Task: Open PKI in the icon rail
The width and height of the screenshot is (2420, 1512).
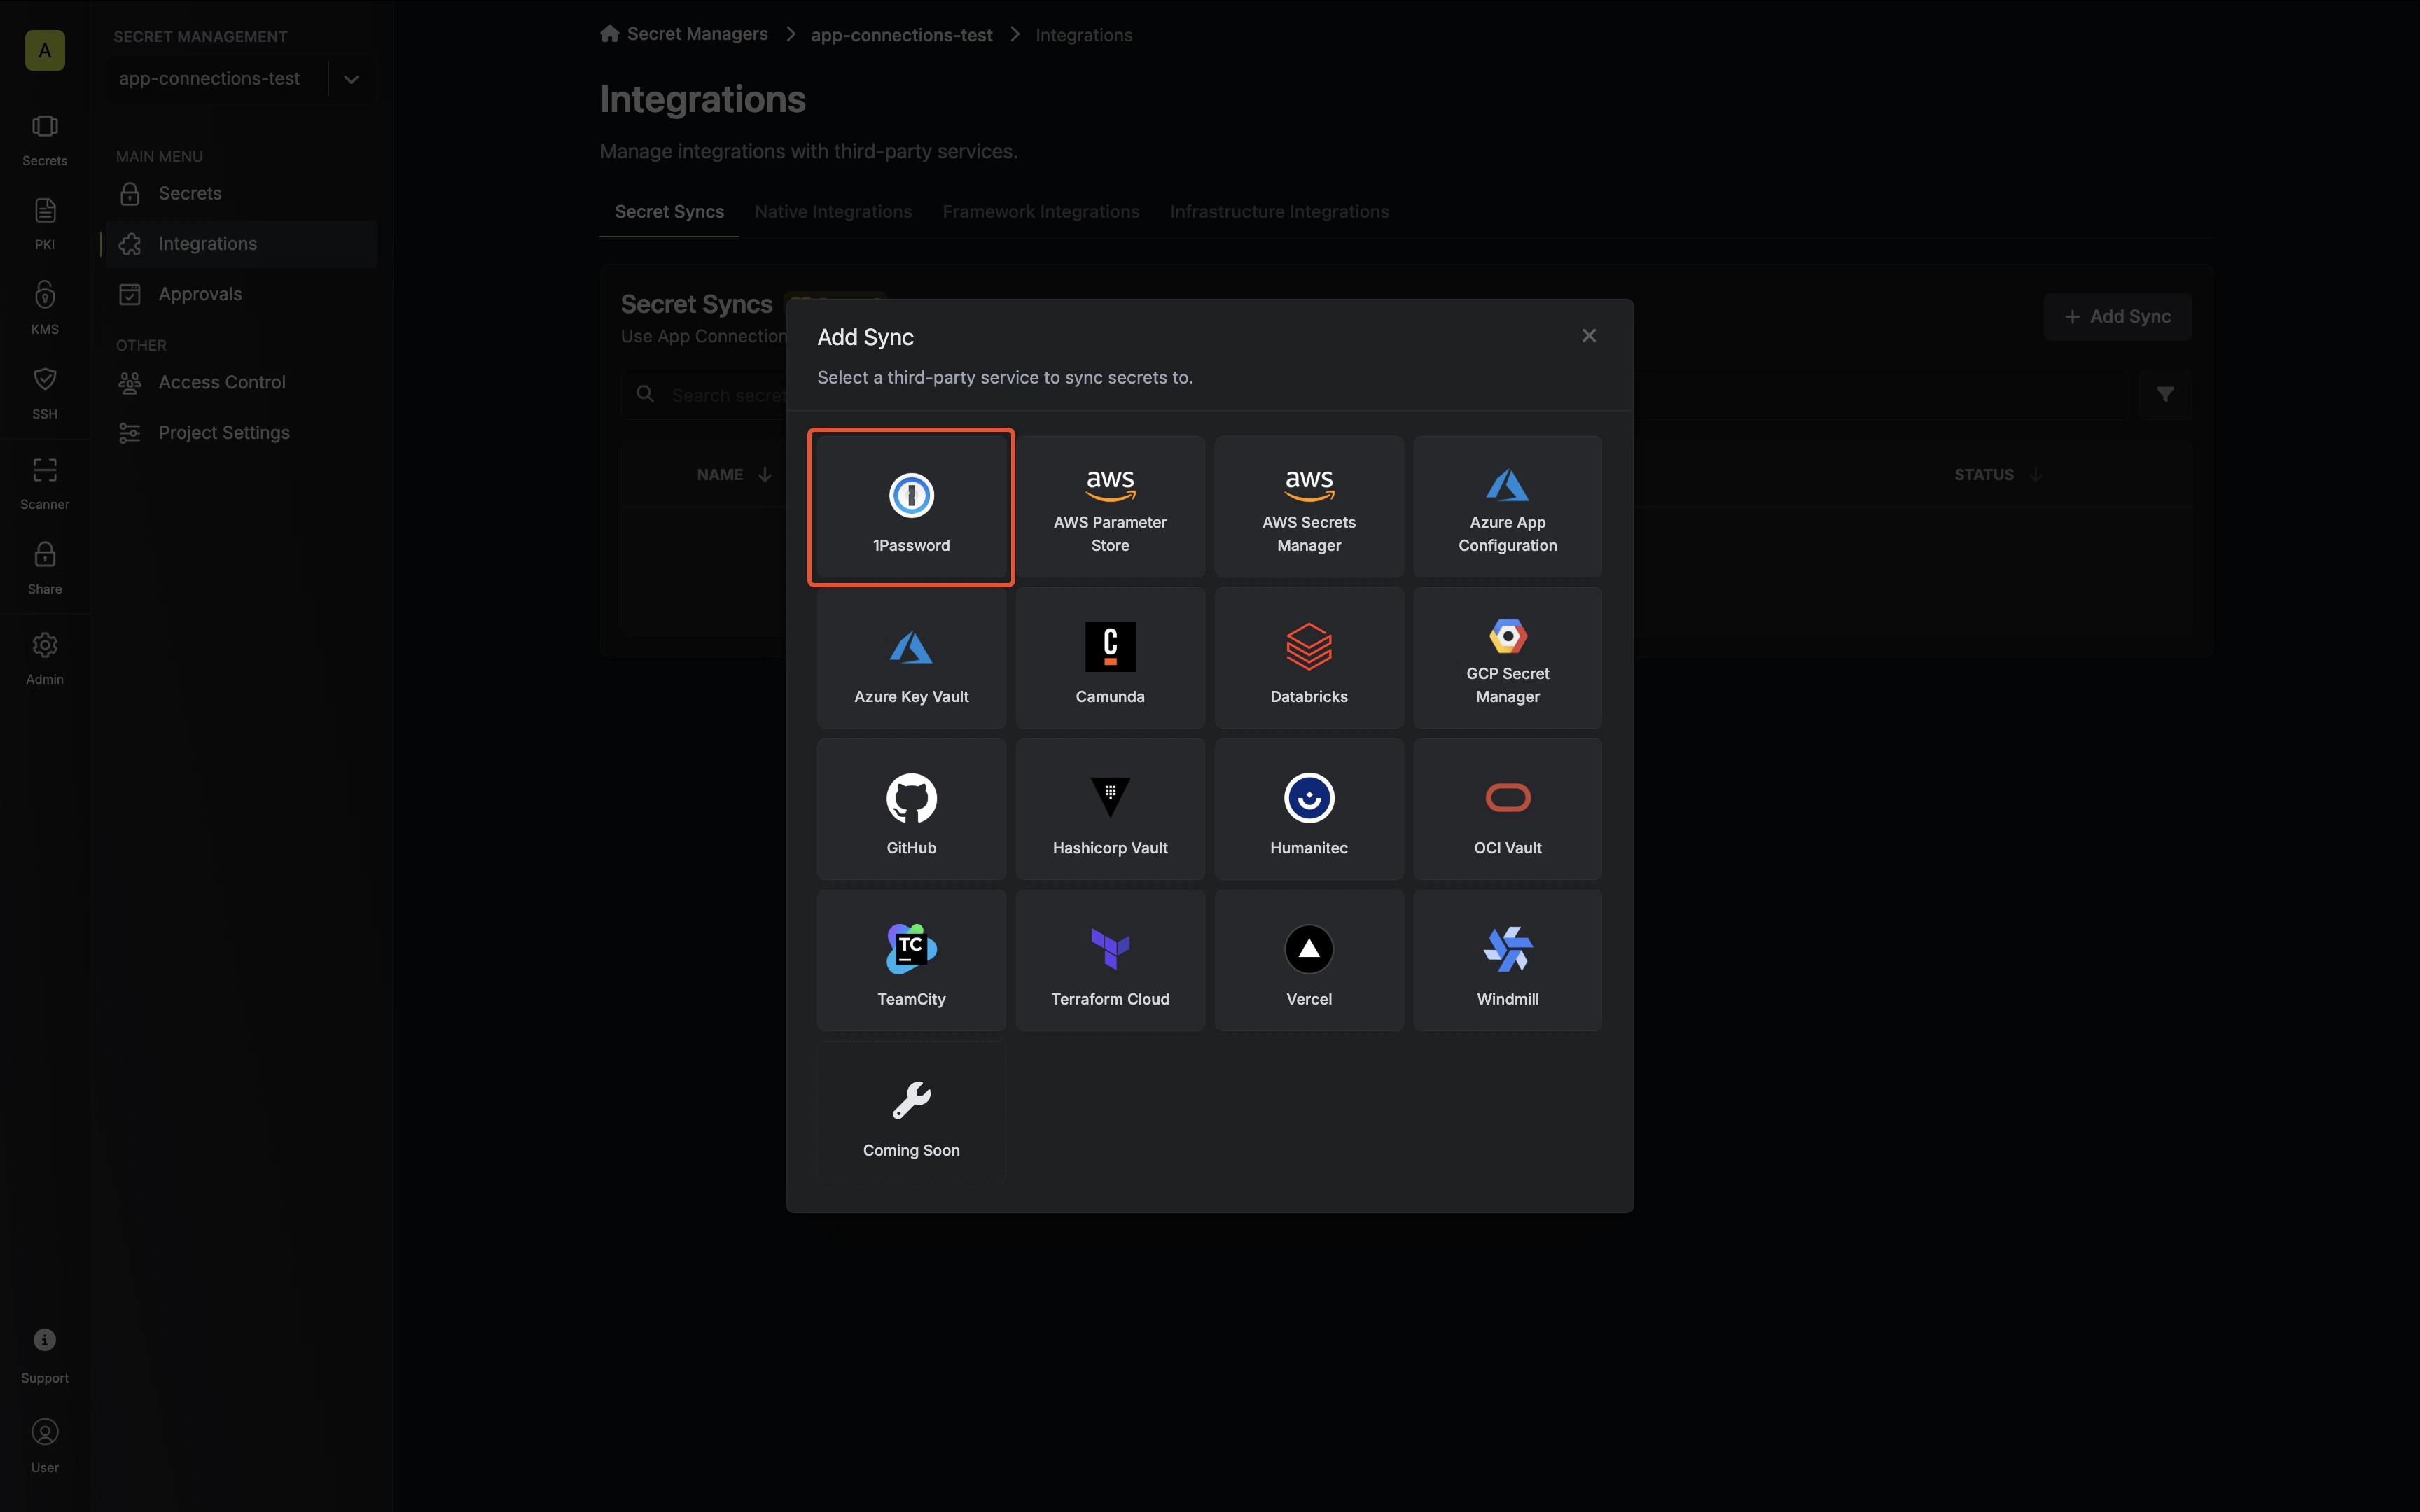Action: 45,224
